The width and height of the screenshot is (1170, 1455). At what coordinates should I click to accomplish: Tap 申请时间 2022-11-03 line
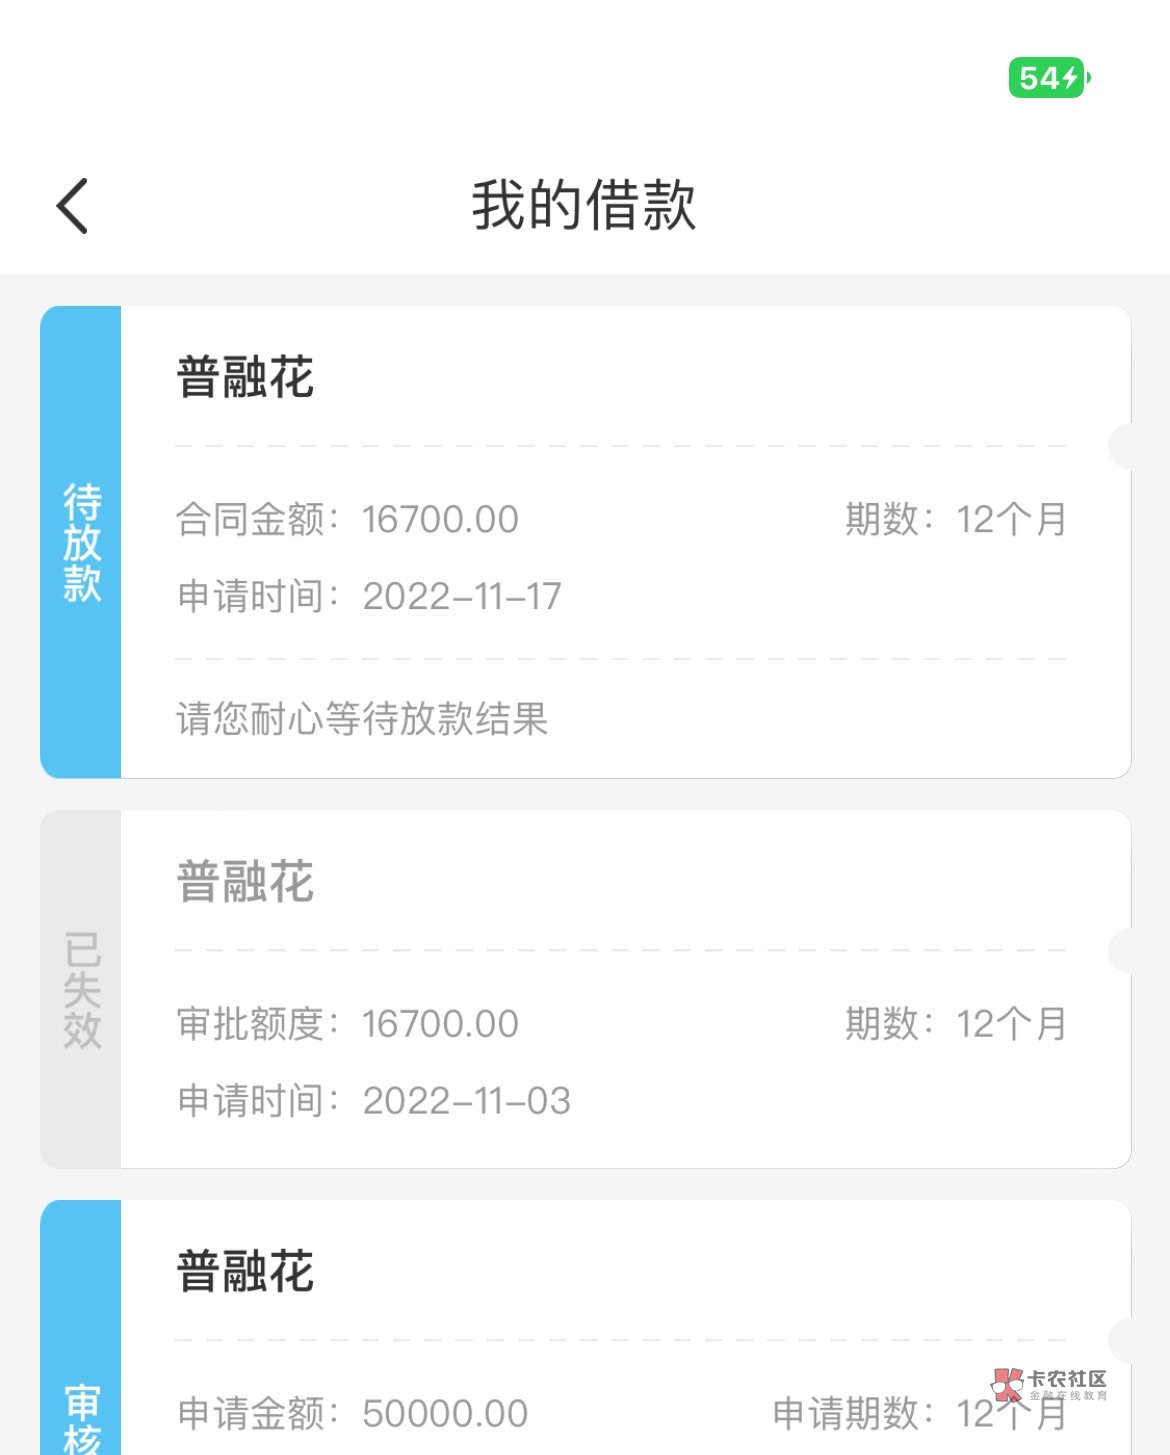click(x=374, y=1101)
